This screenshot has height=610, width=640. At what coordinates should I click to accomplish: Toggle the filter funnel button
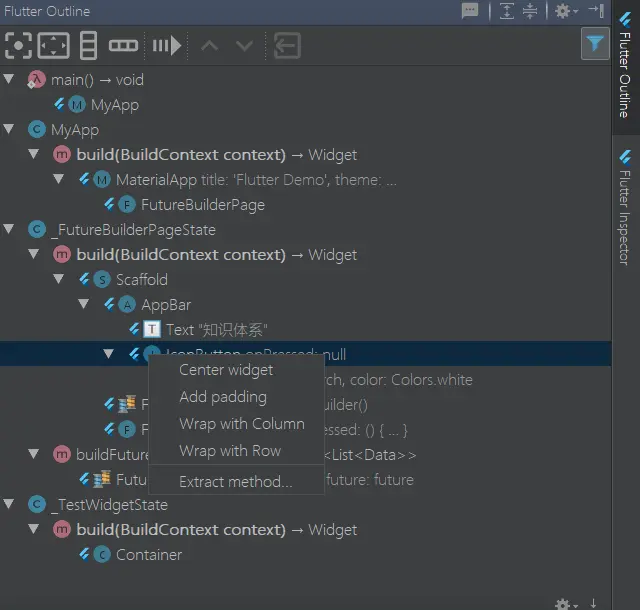[595, 44]
